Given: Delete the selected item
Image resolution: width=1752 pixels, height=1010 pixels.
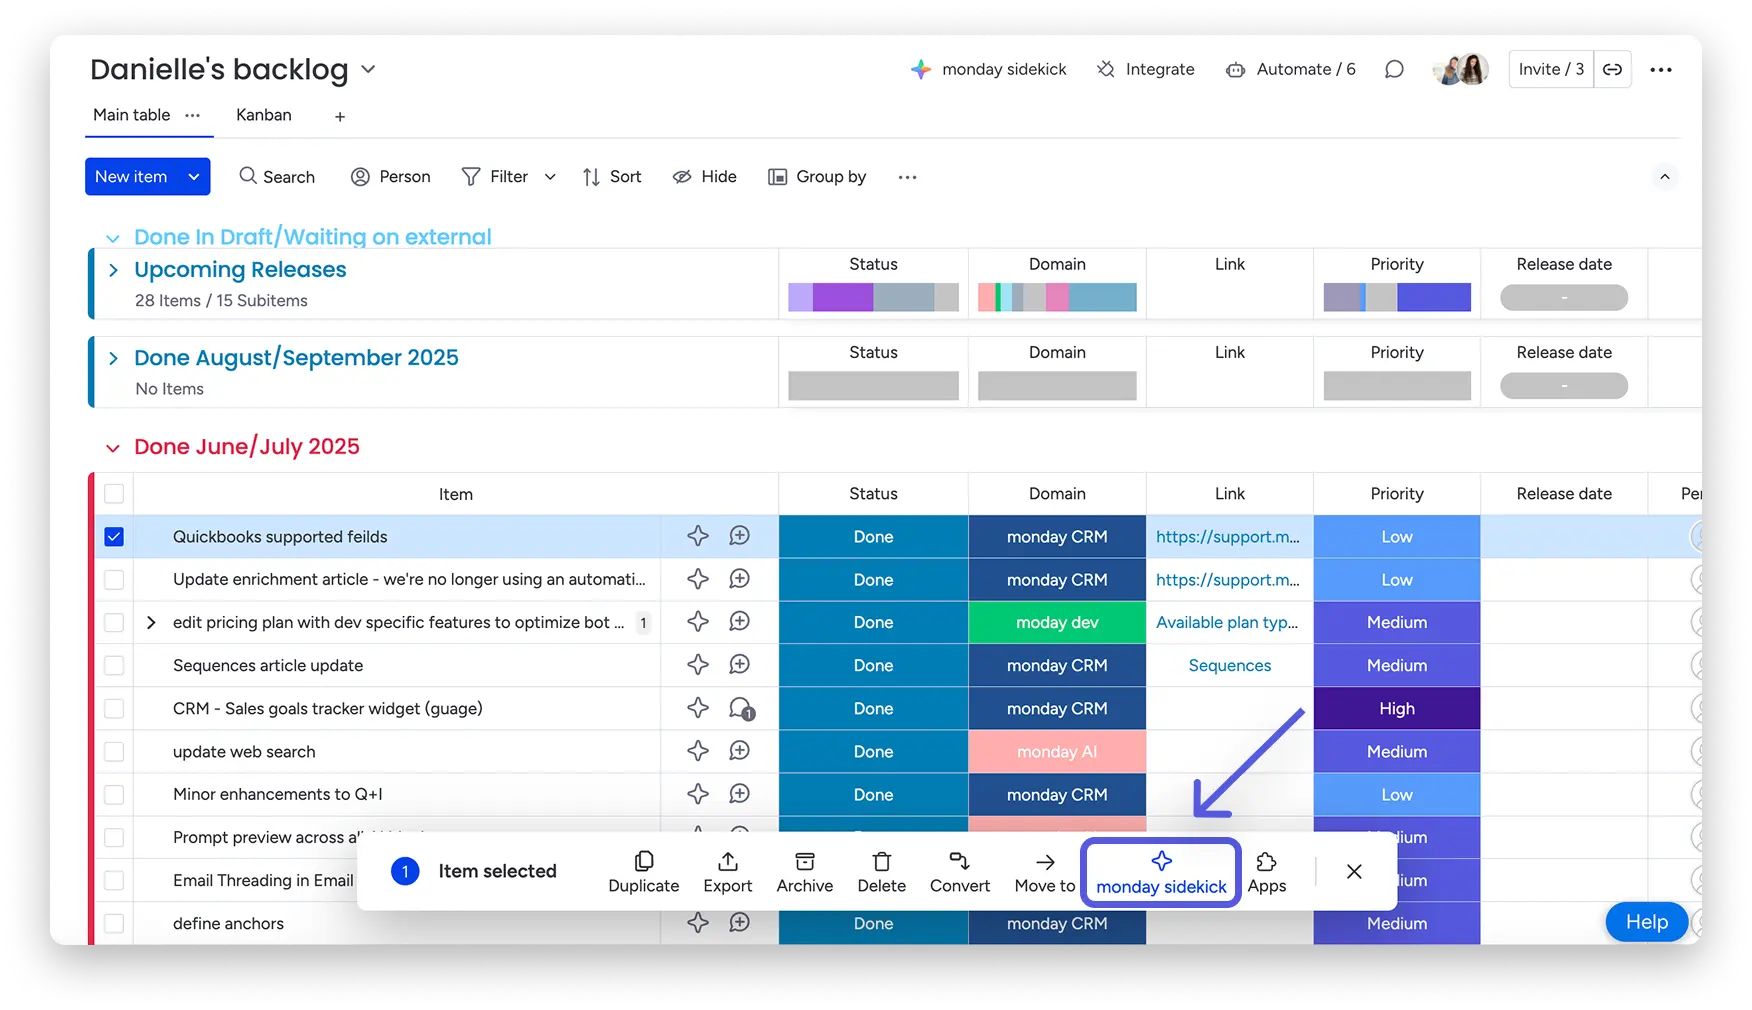Looking at the screenshot, I should click(882, 872).
